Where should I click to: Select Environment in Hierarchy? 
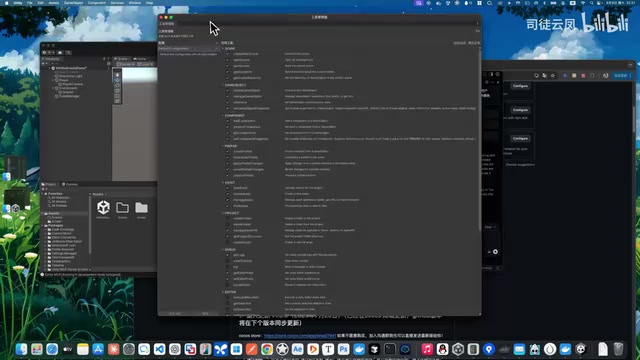[x=67, y=88]
